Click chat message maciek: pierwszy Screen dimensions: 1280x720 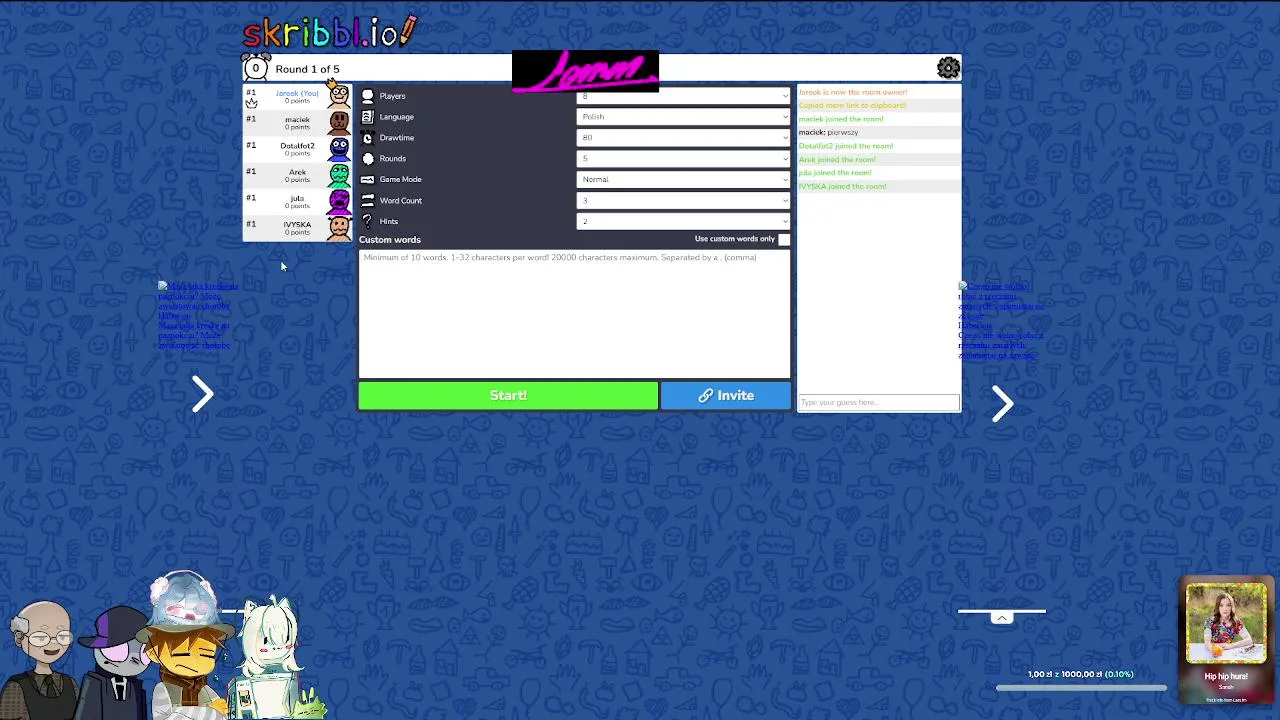(829, 132)
